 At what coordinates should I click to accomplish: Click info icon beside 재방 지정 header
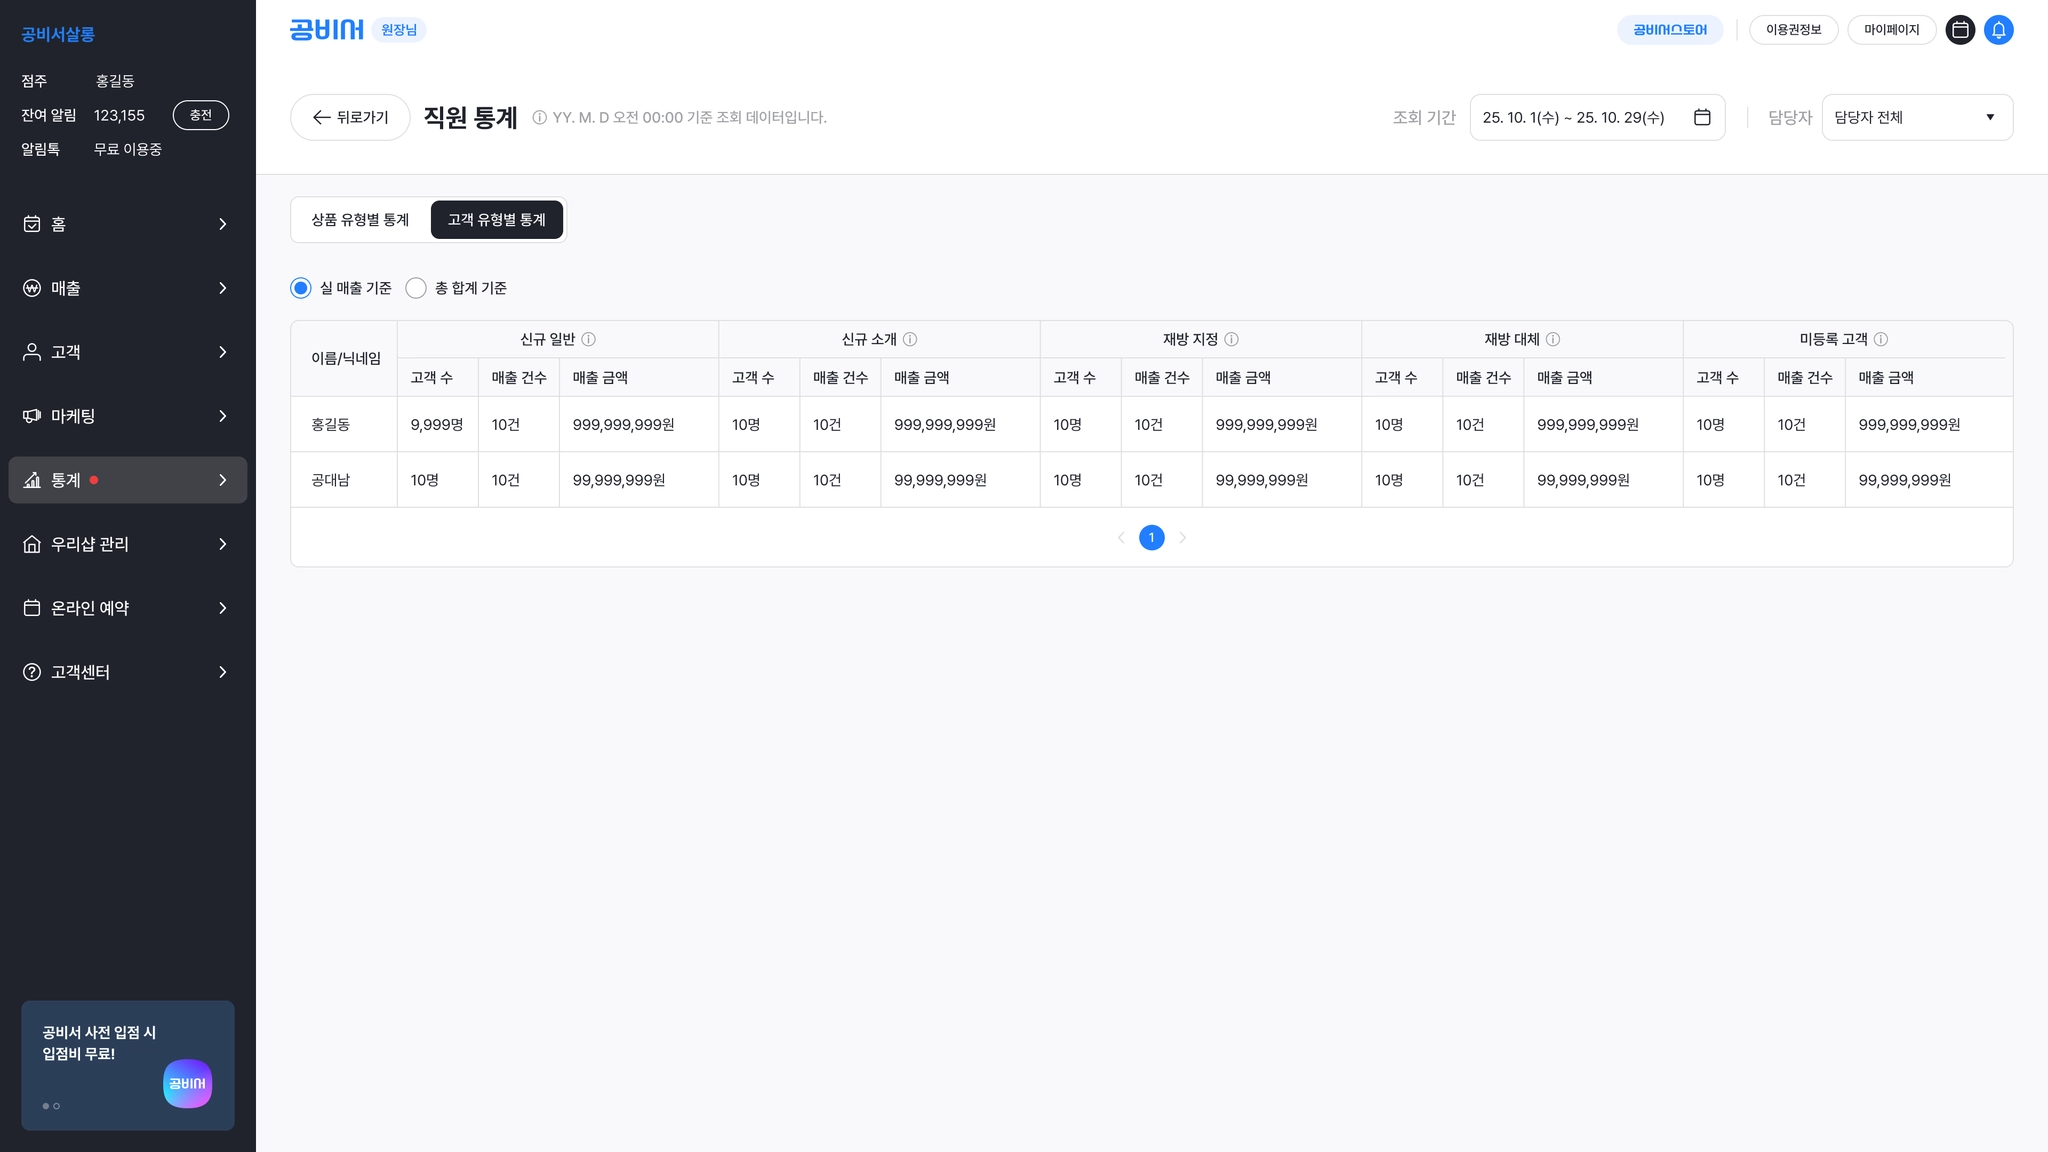(1231, 339)
